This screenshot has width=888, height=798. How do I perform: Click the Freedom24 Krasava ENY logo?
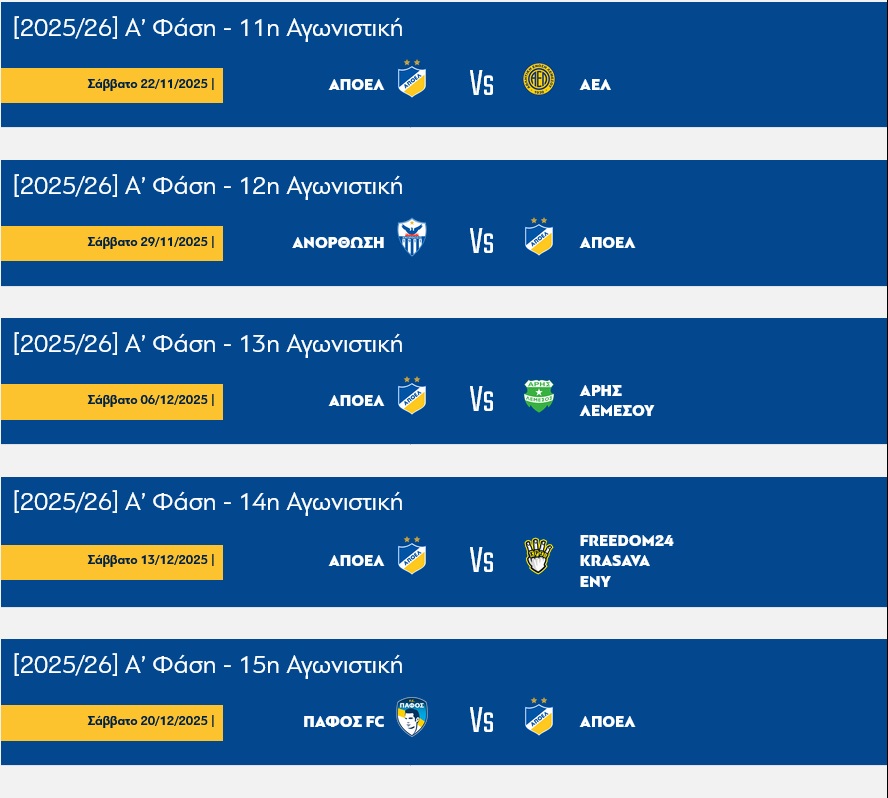point(538,557)
